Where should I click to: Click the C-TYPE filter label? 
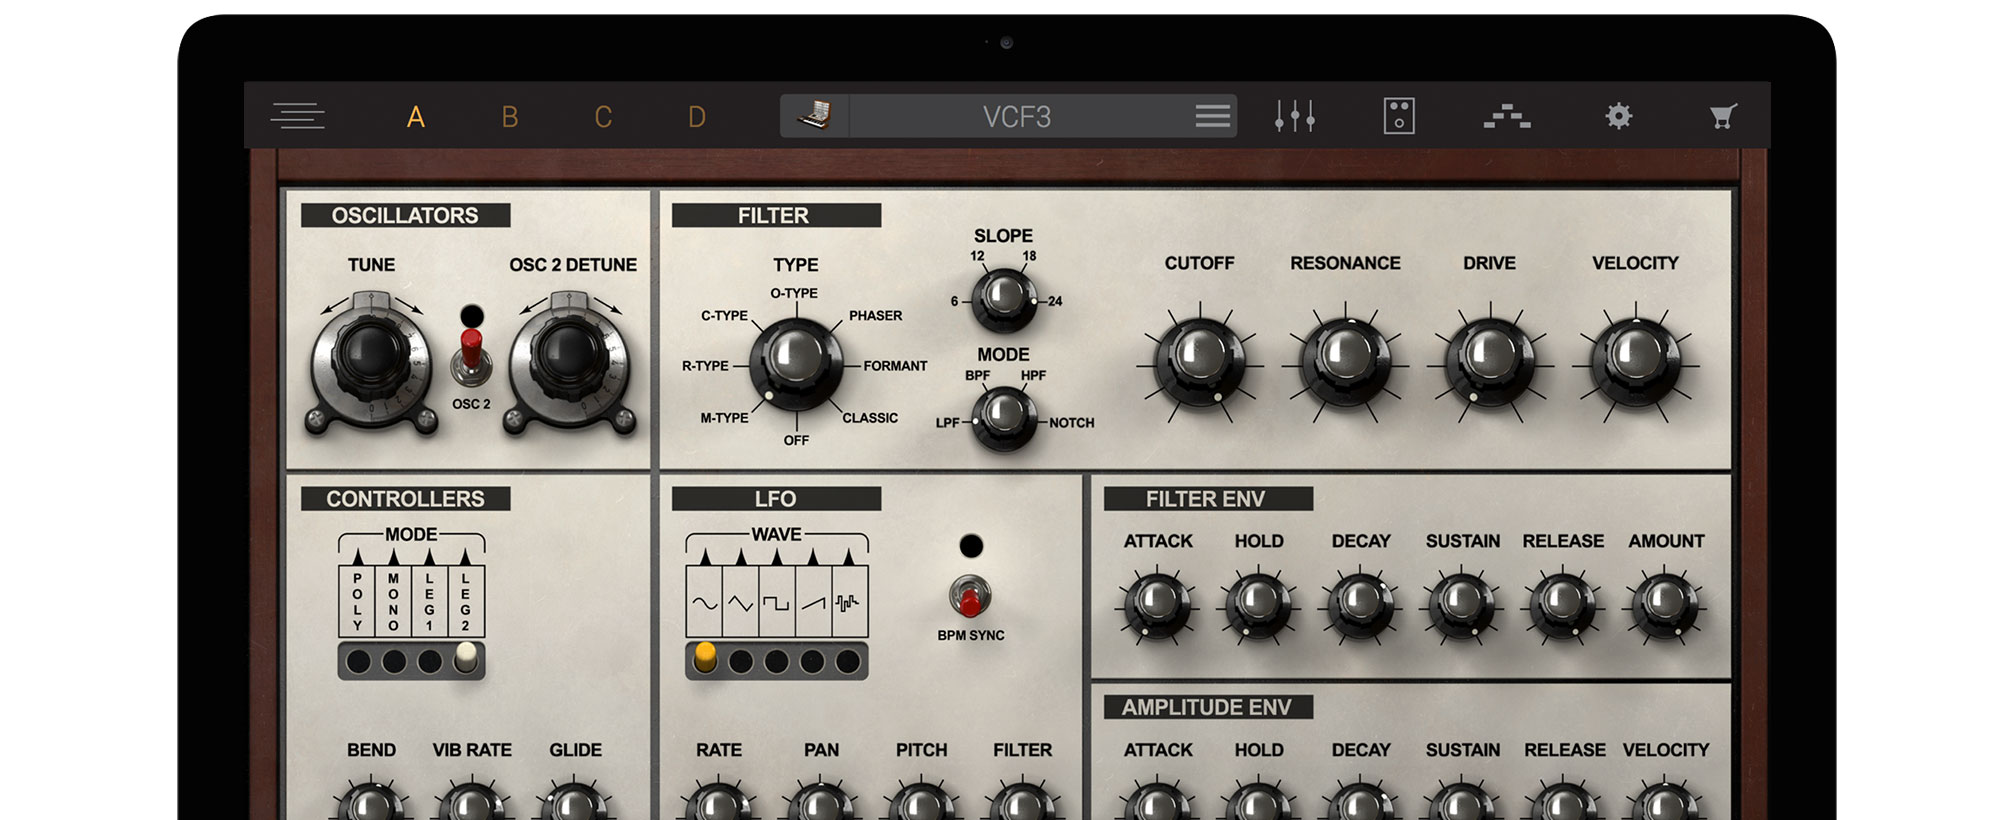[724, 316]
